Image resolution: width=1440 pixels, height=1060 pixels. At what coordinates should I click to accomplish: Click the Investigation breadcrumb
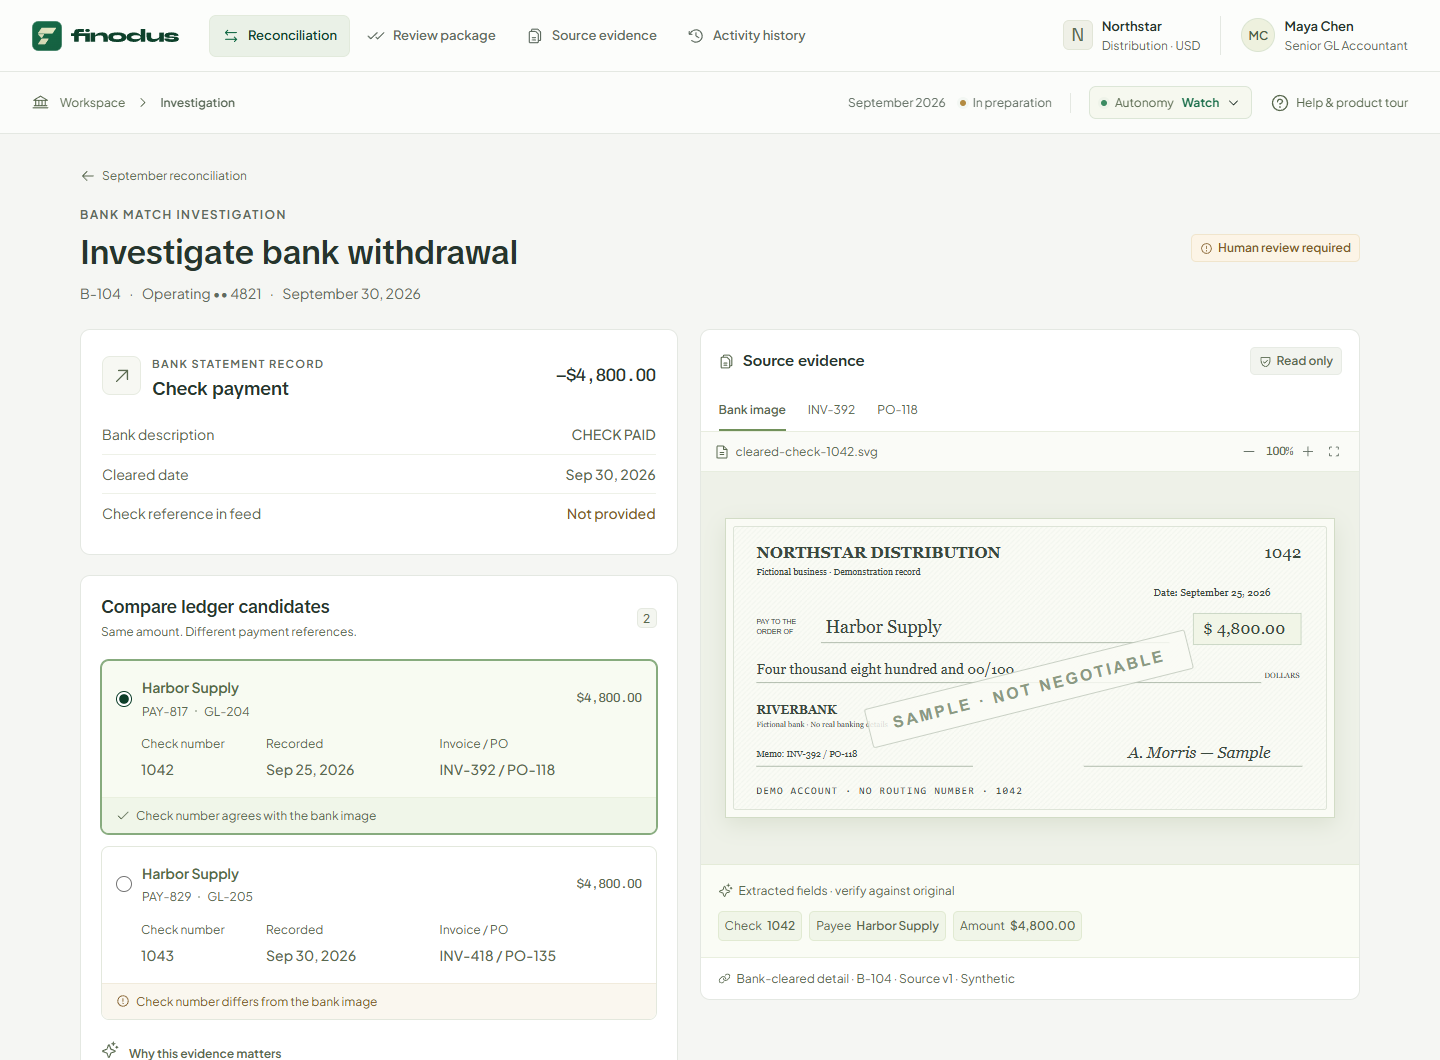tap(198, 103)
